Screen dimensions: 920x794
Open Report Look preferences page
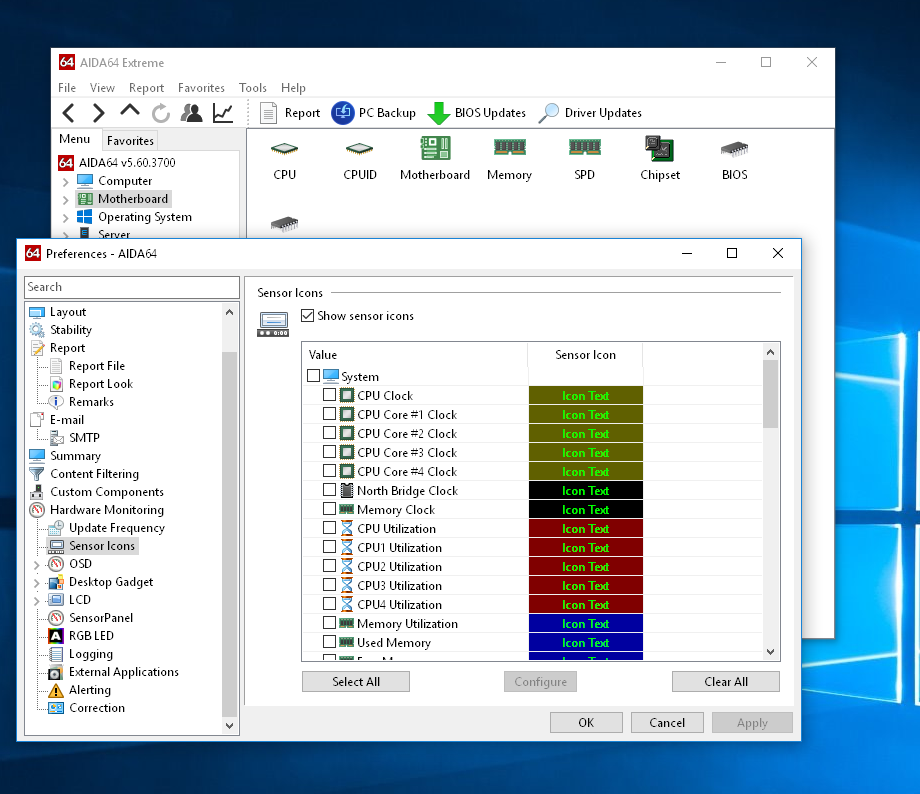pos(101,384)
